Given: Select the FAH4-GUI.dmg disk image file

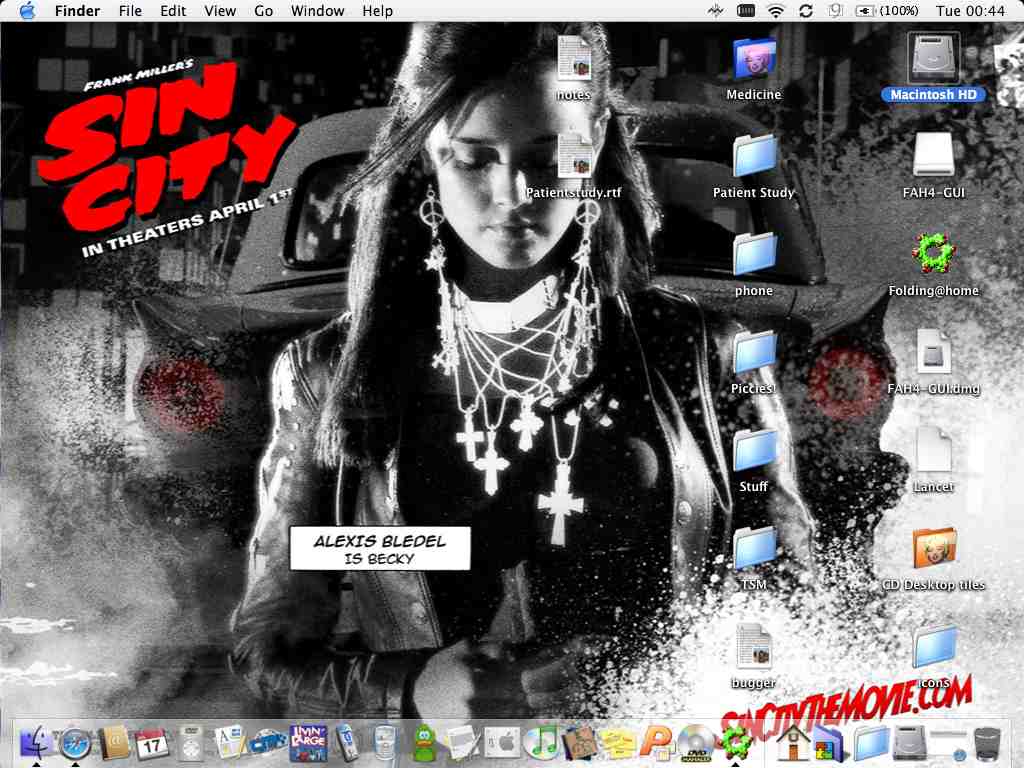Looking at the screenshot, I should pos(933,353).
